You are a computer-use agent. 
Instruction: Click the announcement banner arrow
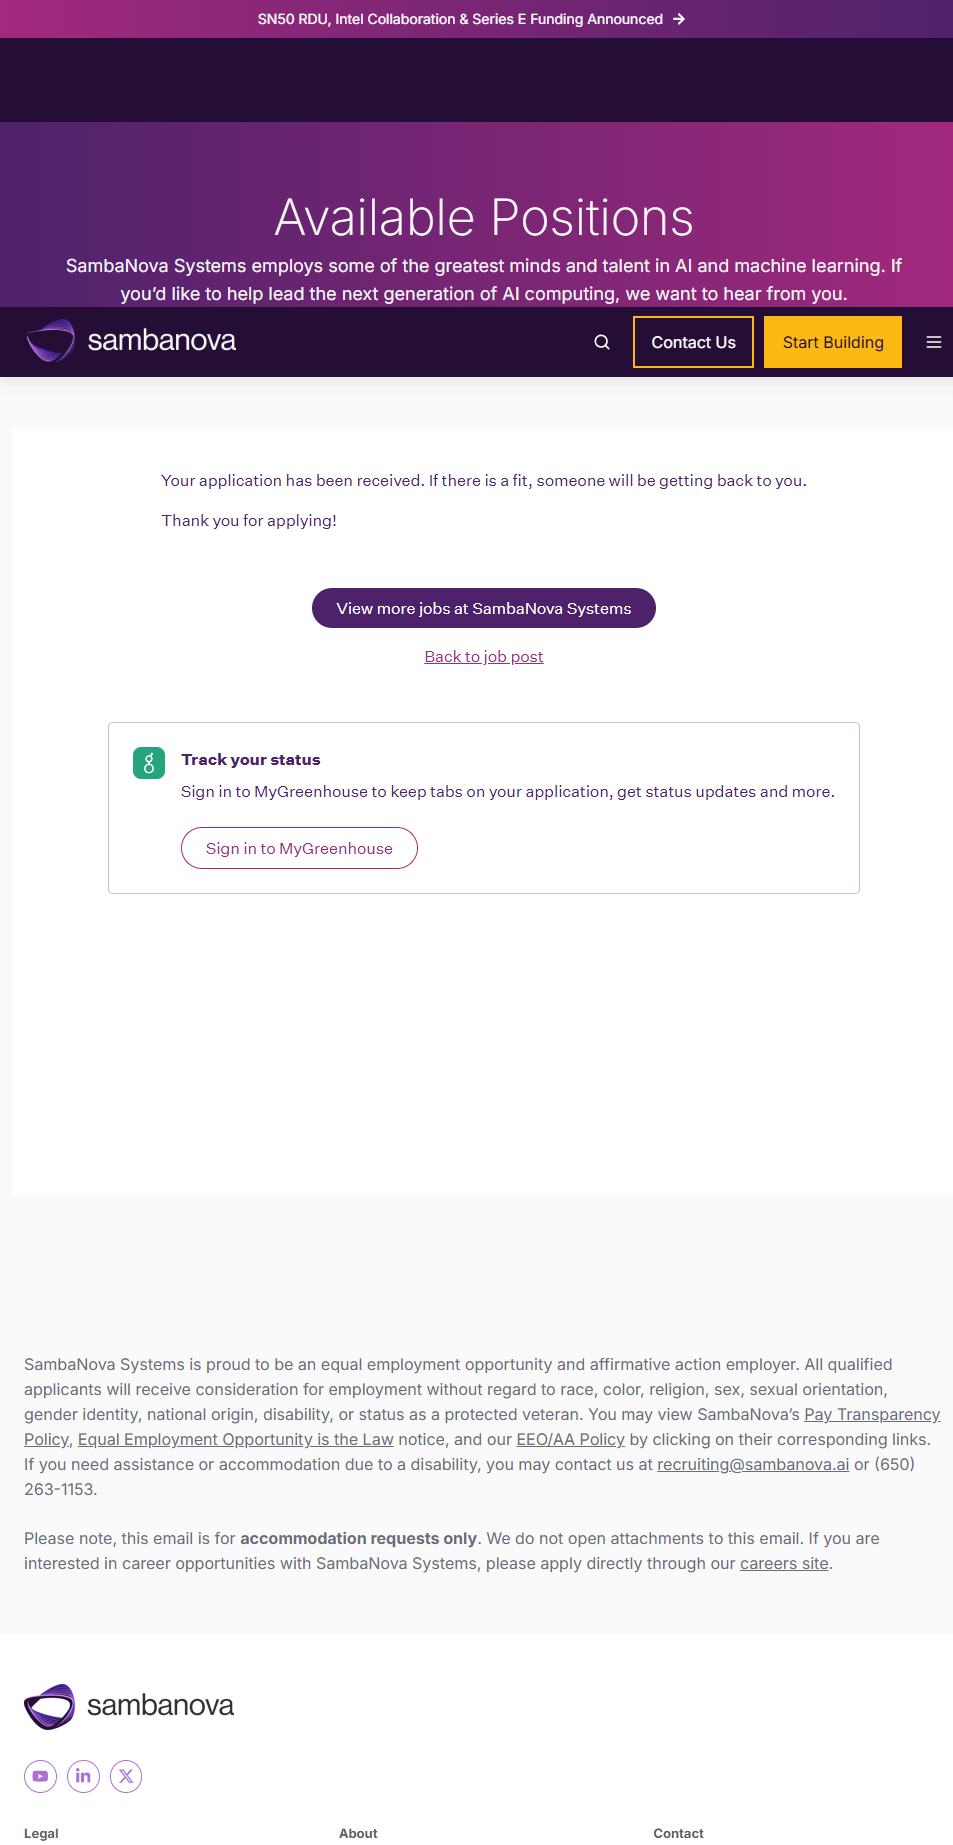(x=679, y=19)
